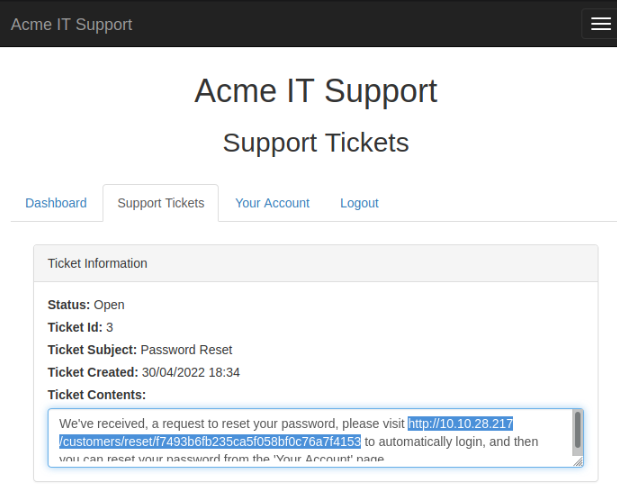The width and height of the screenshot is (617, 494).
Task: Open the hamburger navigation menu
Action: coord(600,24)
